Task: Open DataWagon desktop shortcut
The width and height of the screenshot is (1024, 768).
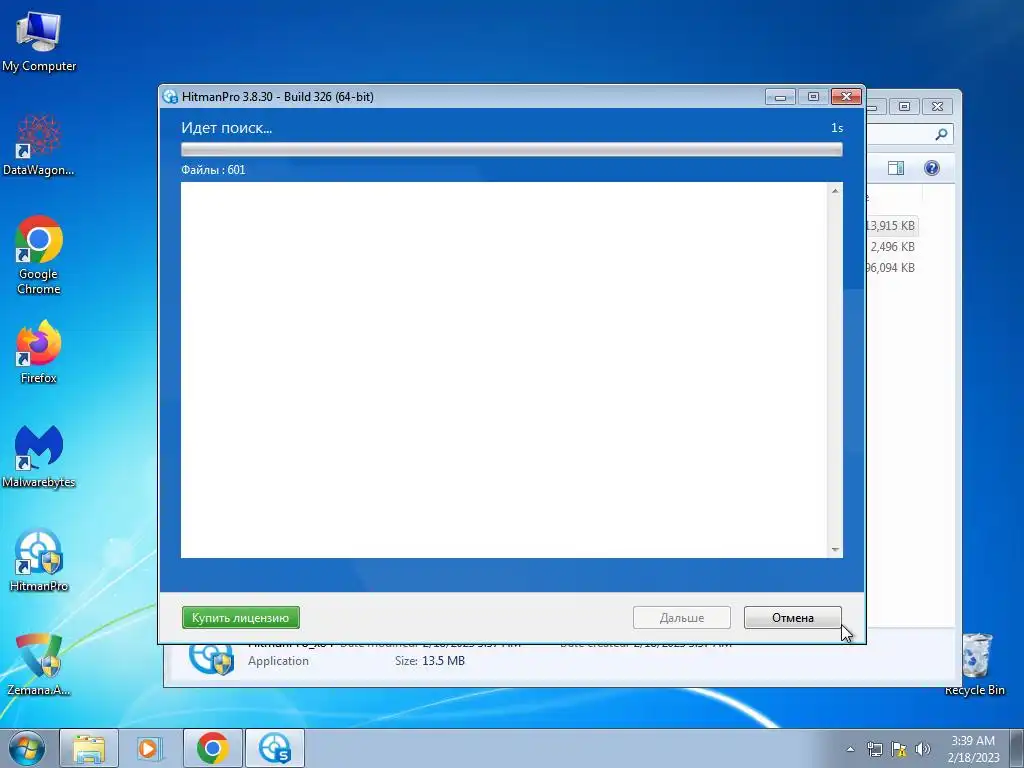Action: 39,145
